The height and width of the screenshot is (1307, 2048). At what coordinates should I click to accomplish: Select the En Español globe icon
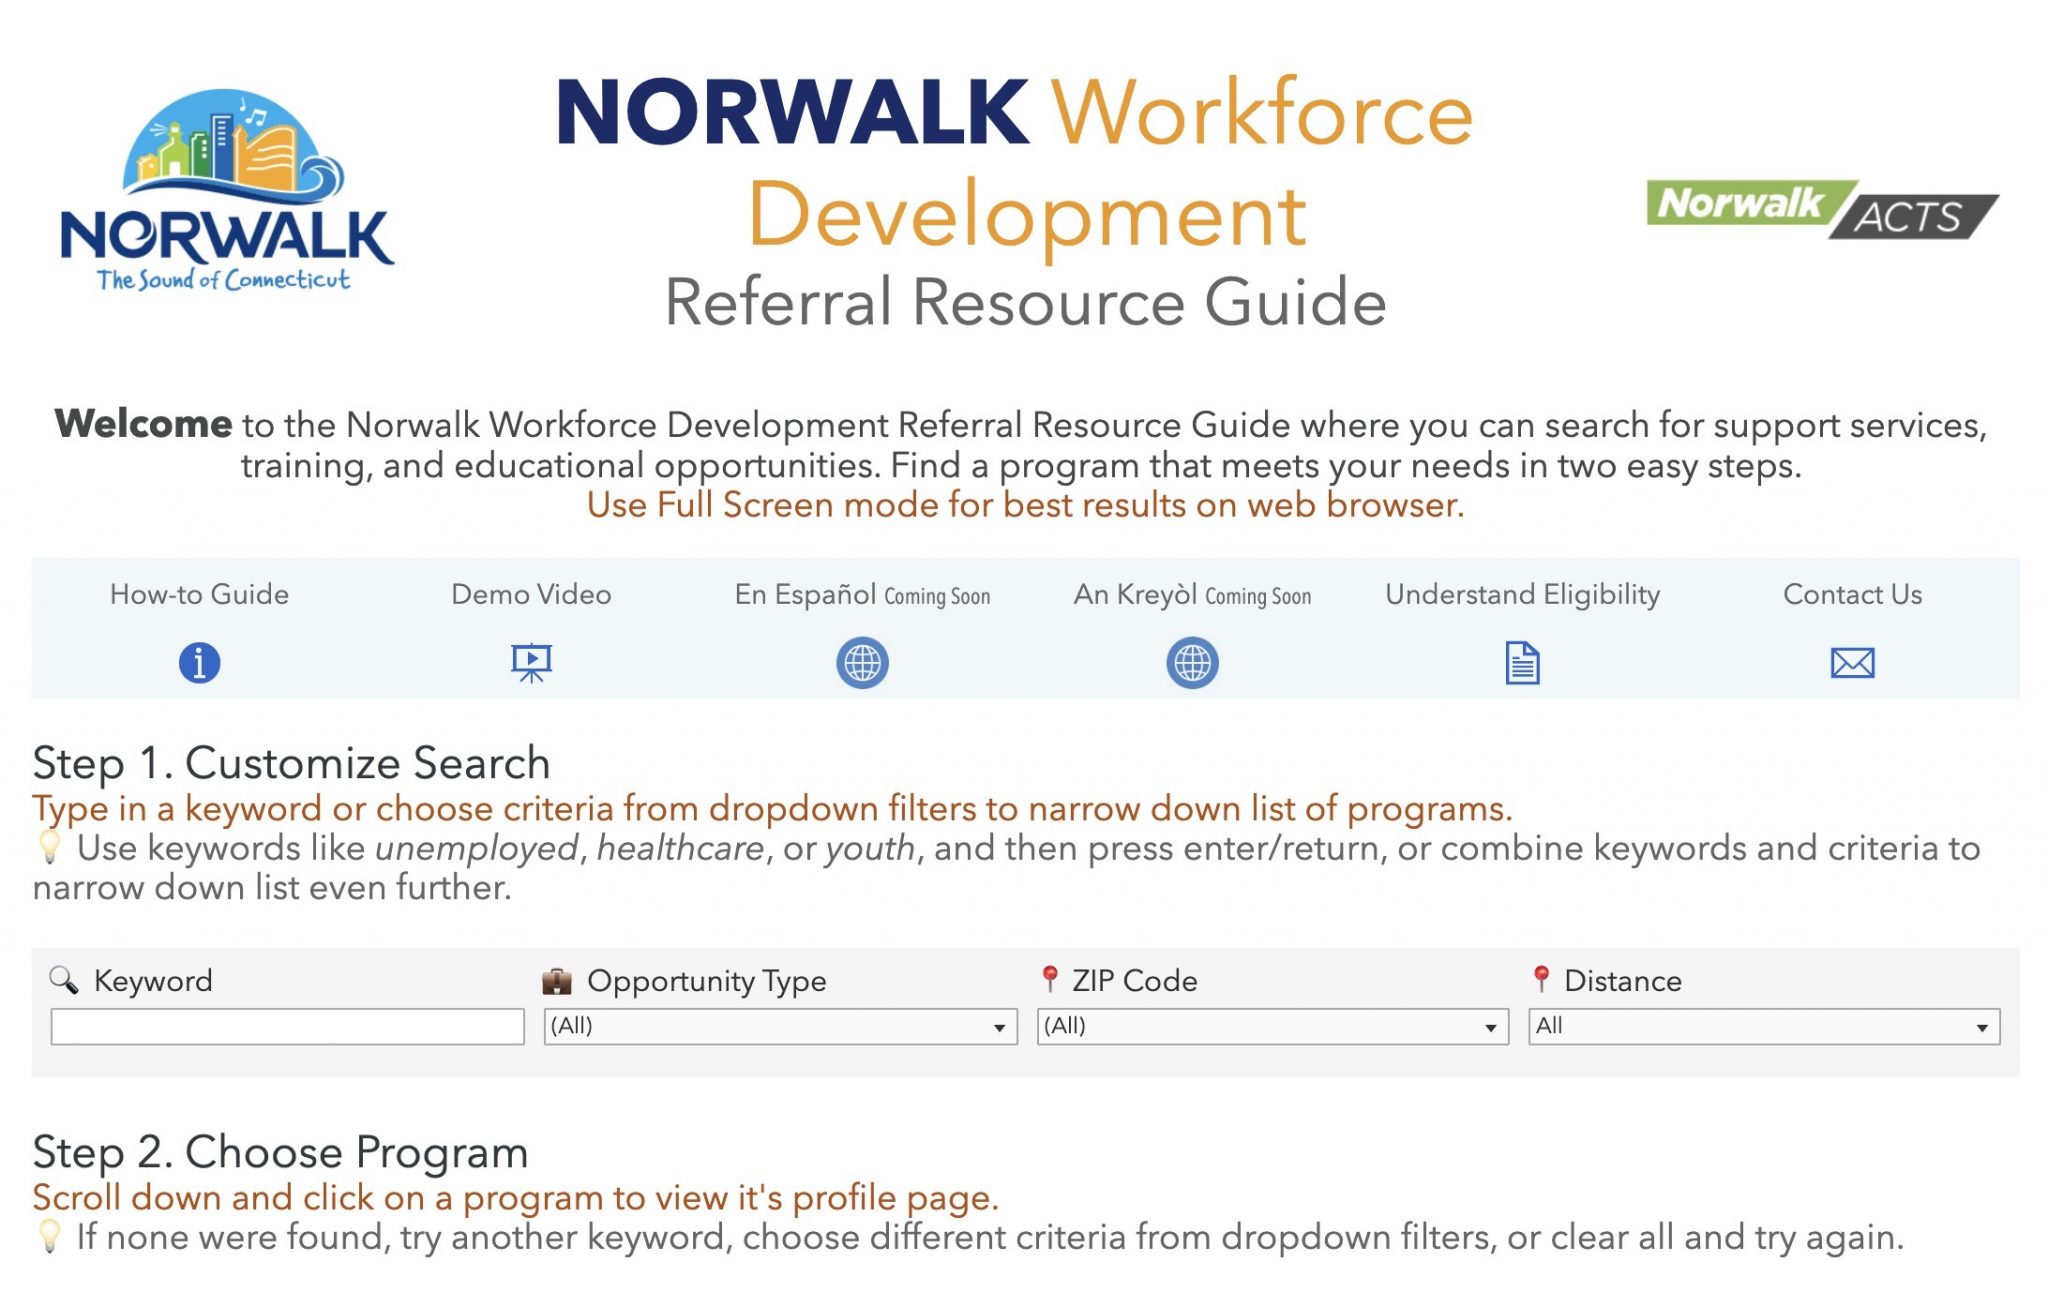(863, 661)
